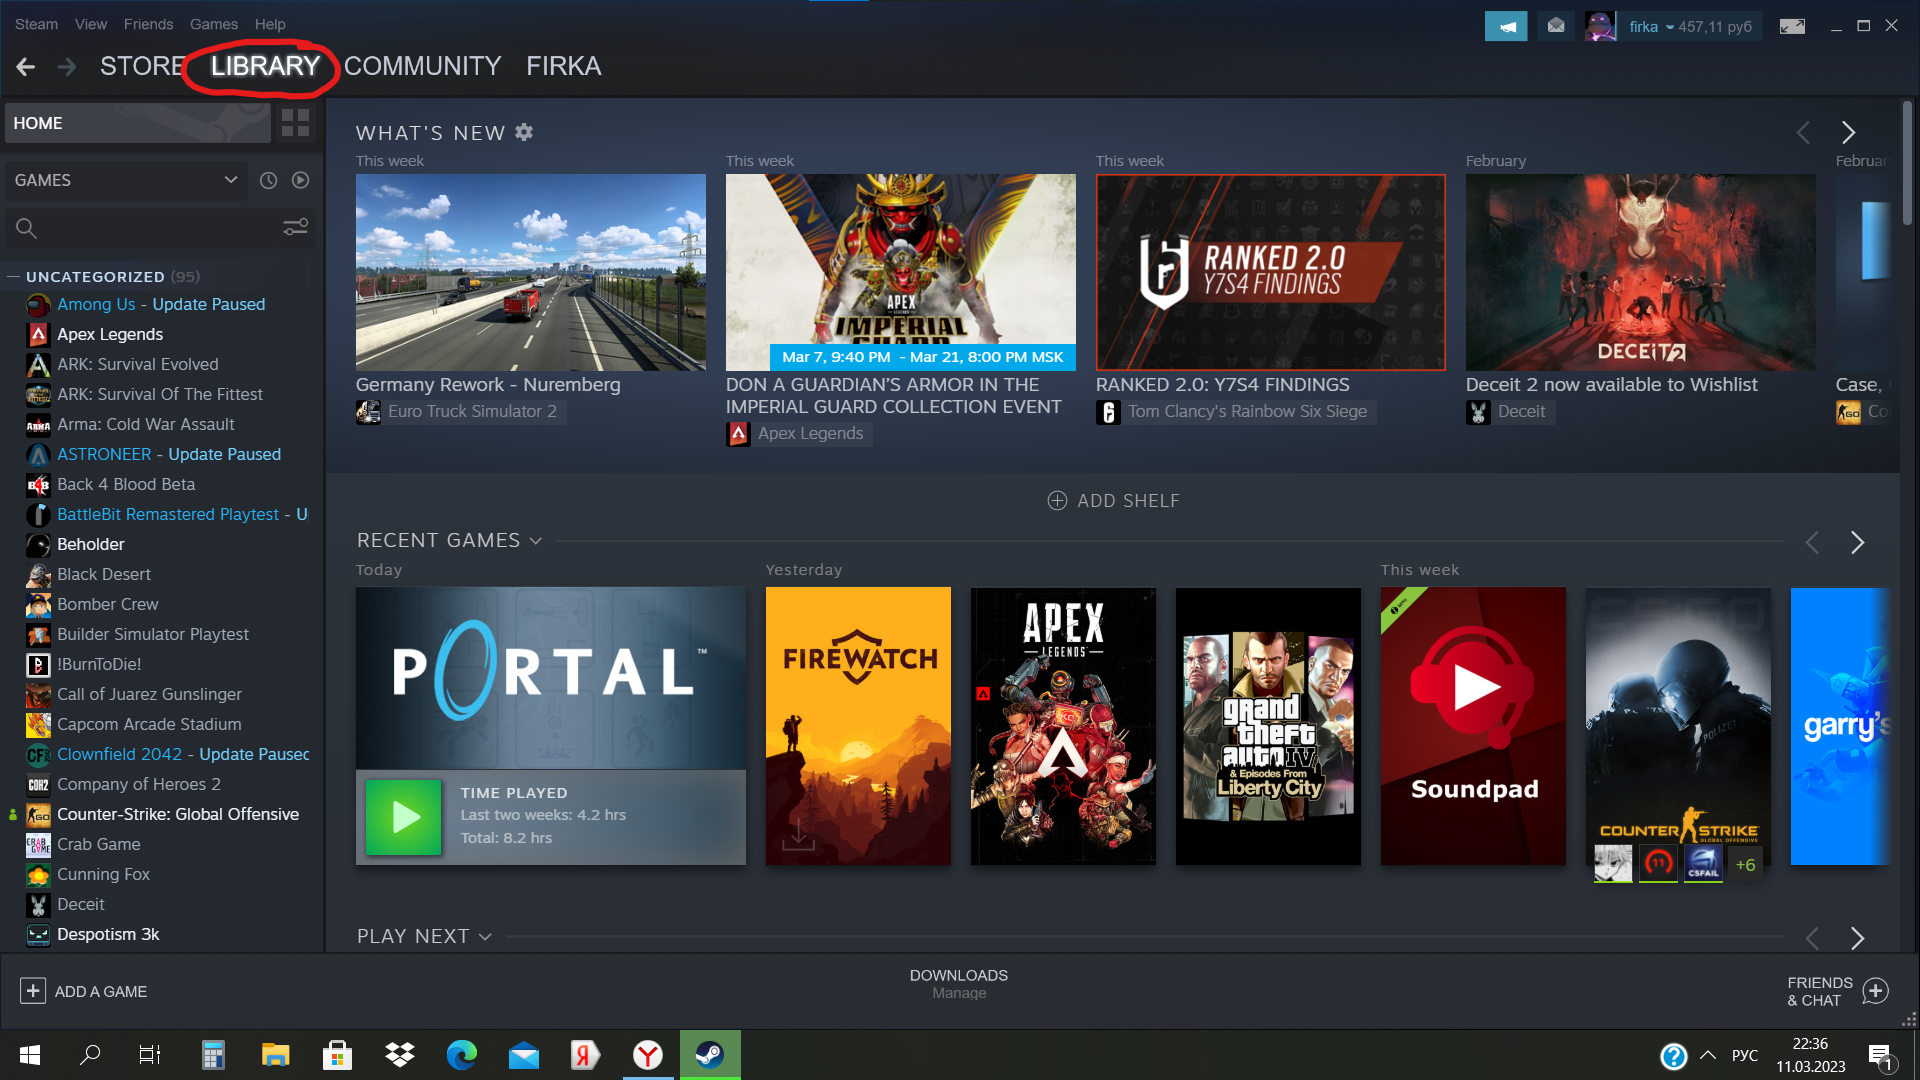1920x1080 pixels.
Task: Switch to the Community tab
Action: tap(422, 66)
